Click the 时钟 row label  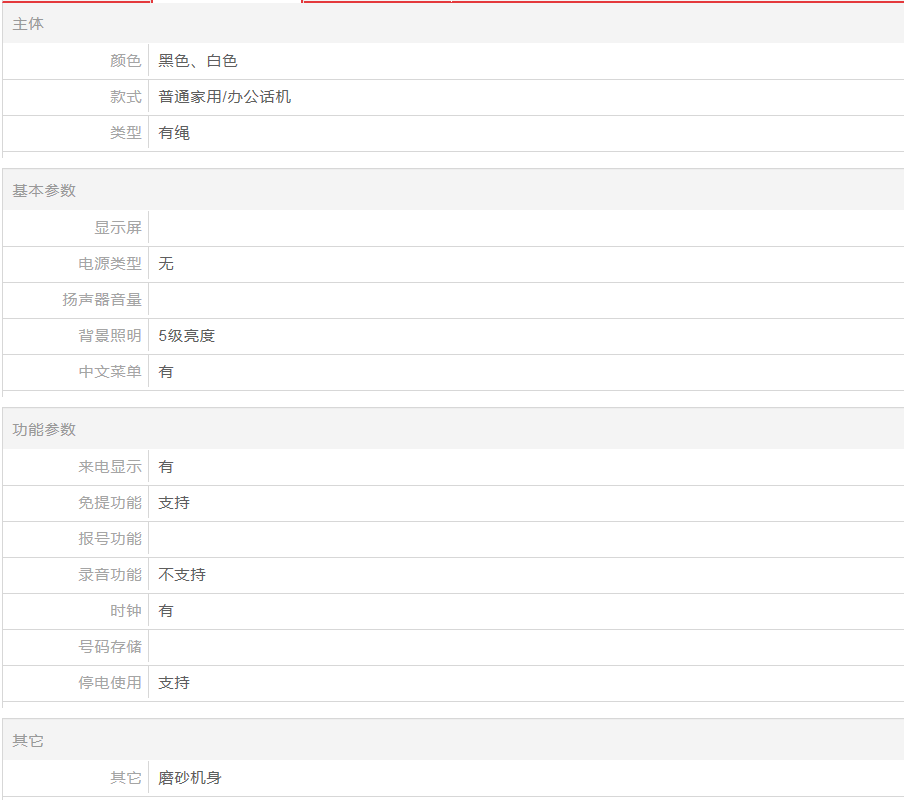126,611
